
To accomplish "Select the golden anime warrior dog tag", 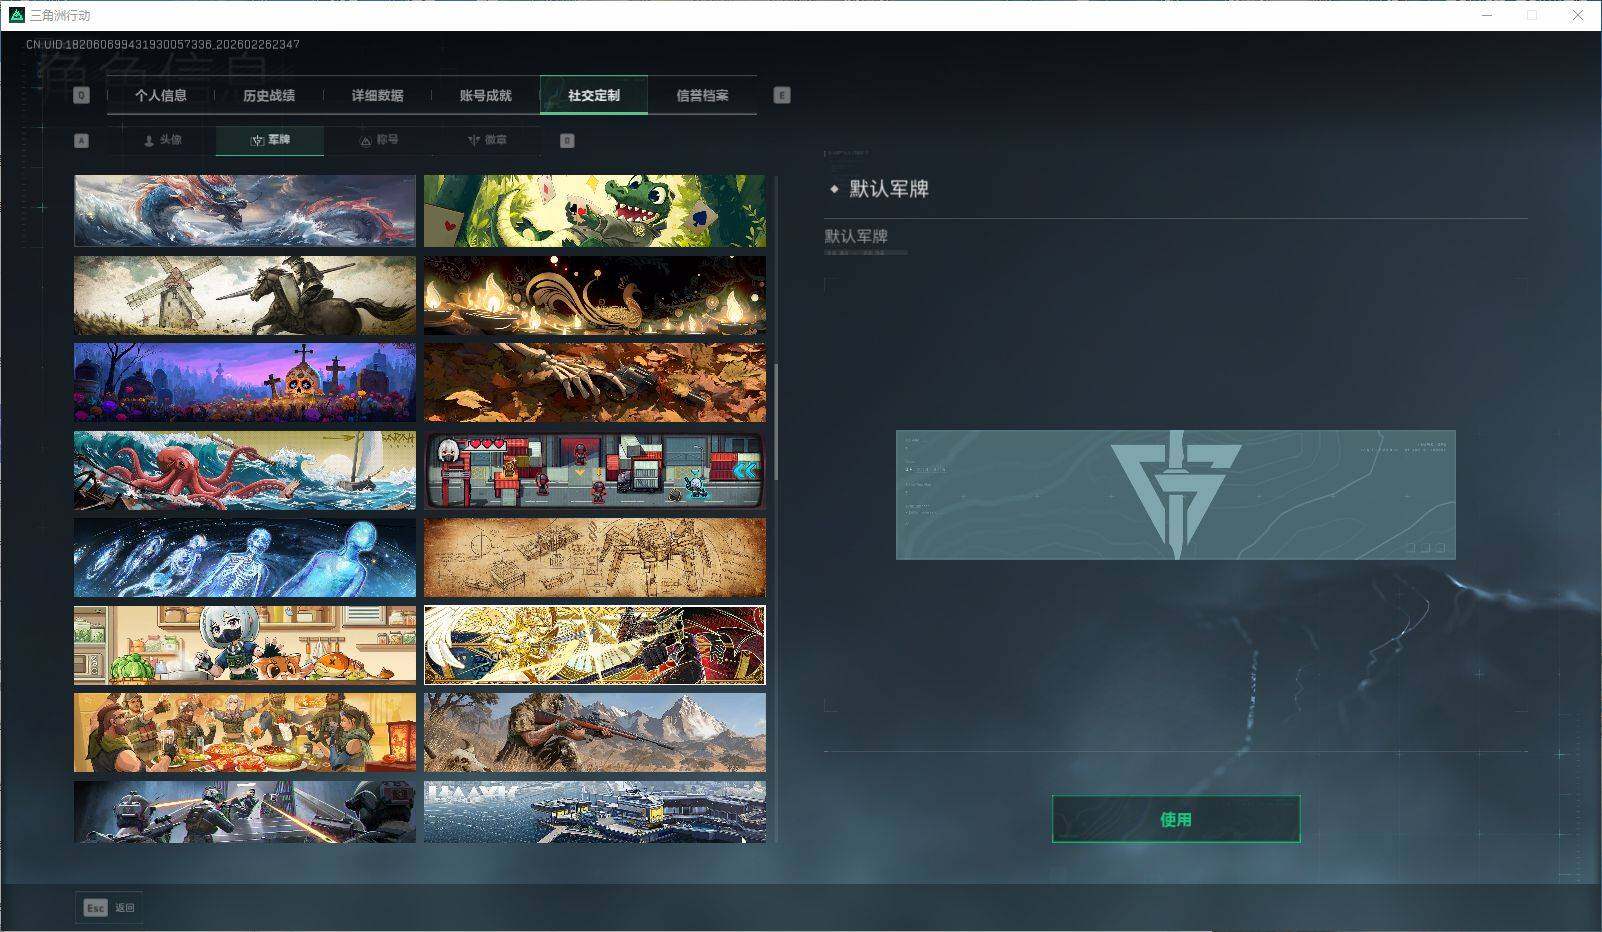I will [x=595, y=645].
